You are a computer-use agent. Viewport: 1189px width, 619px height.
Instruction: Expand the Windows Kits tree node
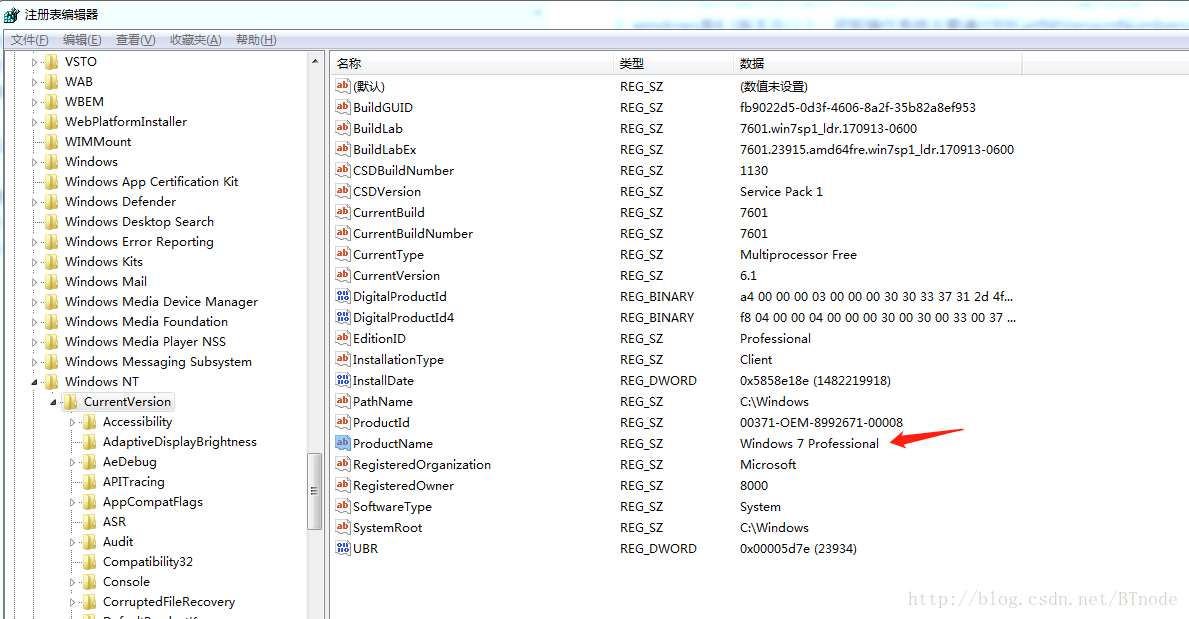(34, 262)
